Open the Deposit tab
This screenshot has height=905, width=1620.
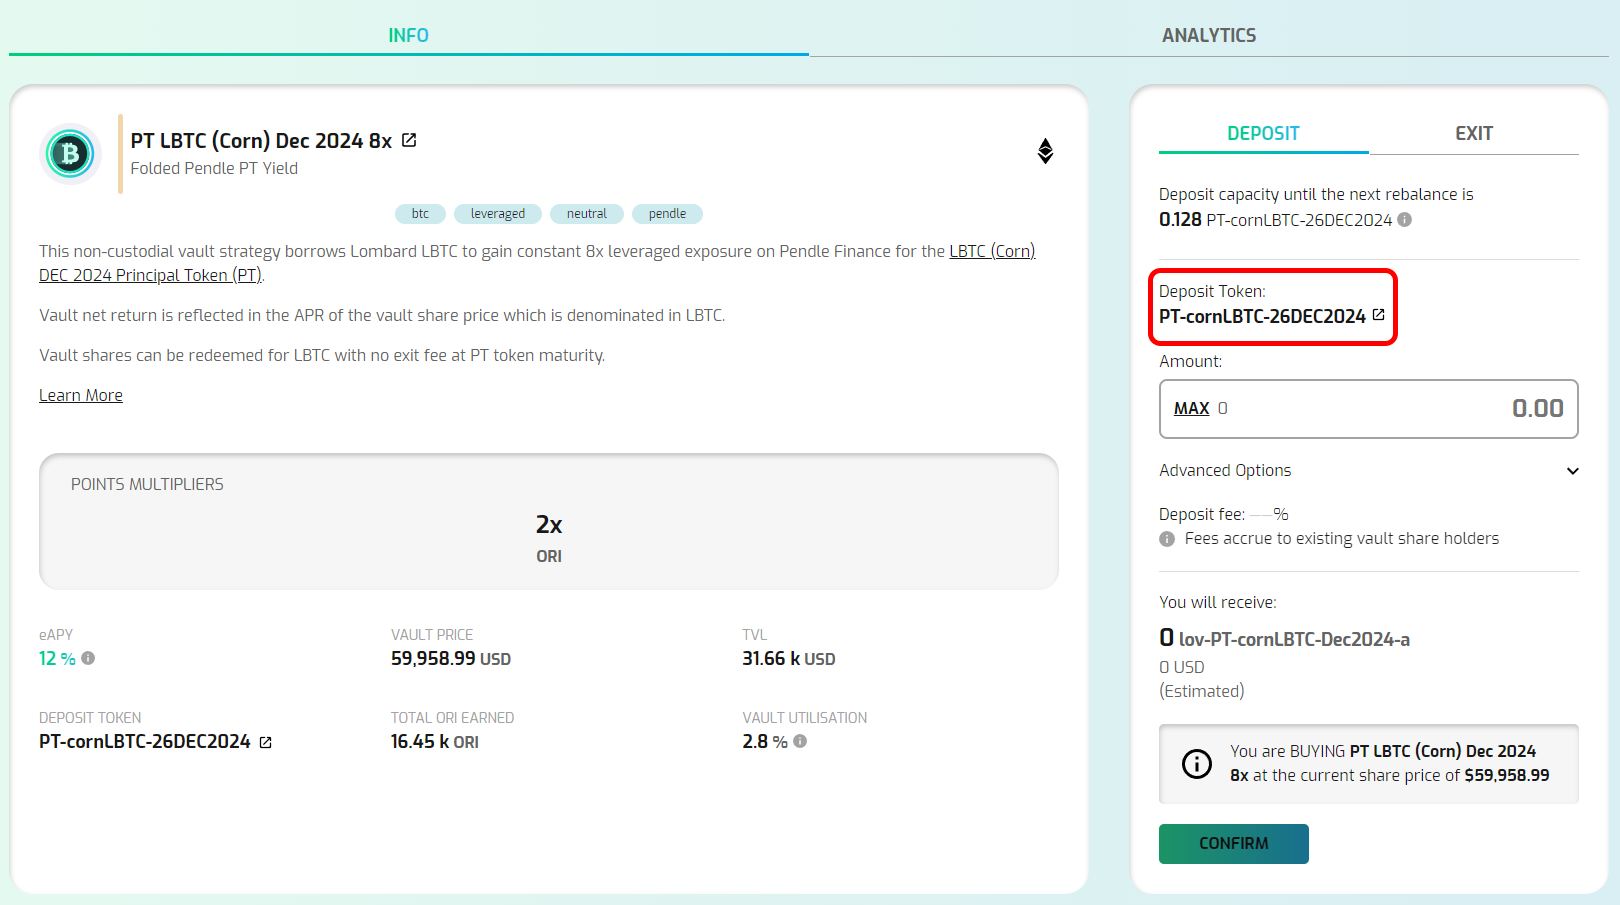[x=1263, y=133]
